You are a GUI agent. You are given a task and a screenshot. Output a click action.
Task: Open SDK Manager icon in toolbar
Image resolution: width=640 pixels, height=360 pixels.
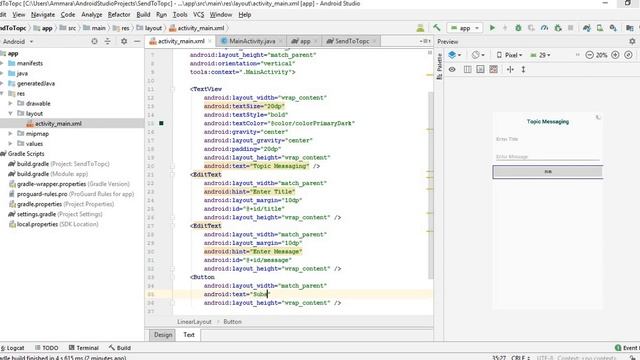tap(613, 28)
